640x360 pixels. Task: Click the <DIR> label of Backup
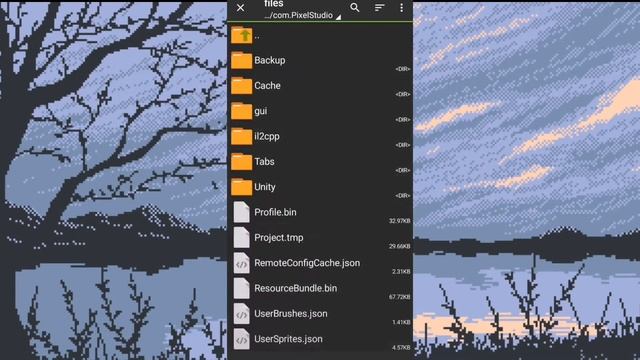pos(402,69)
